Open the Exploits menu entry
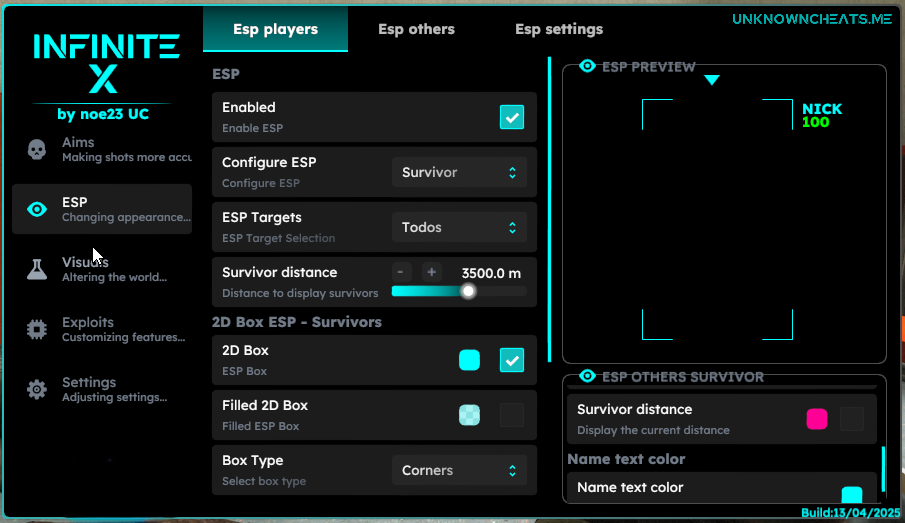 [102, 329]
